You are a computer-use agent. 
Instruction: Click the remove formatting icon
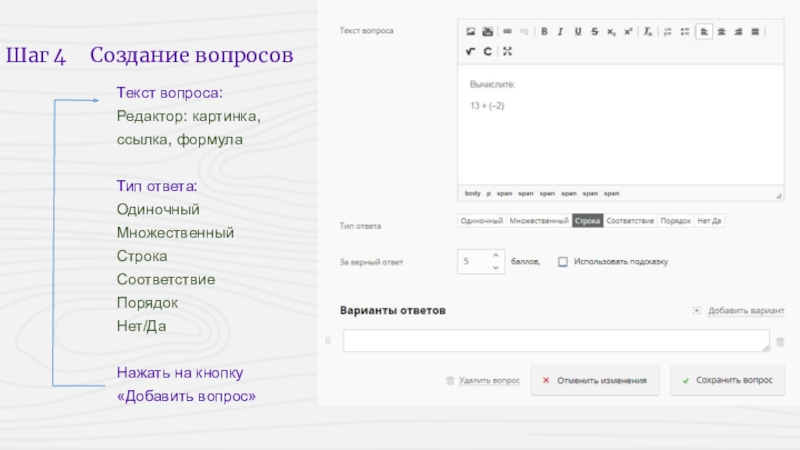pos(648,31)
